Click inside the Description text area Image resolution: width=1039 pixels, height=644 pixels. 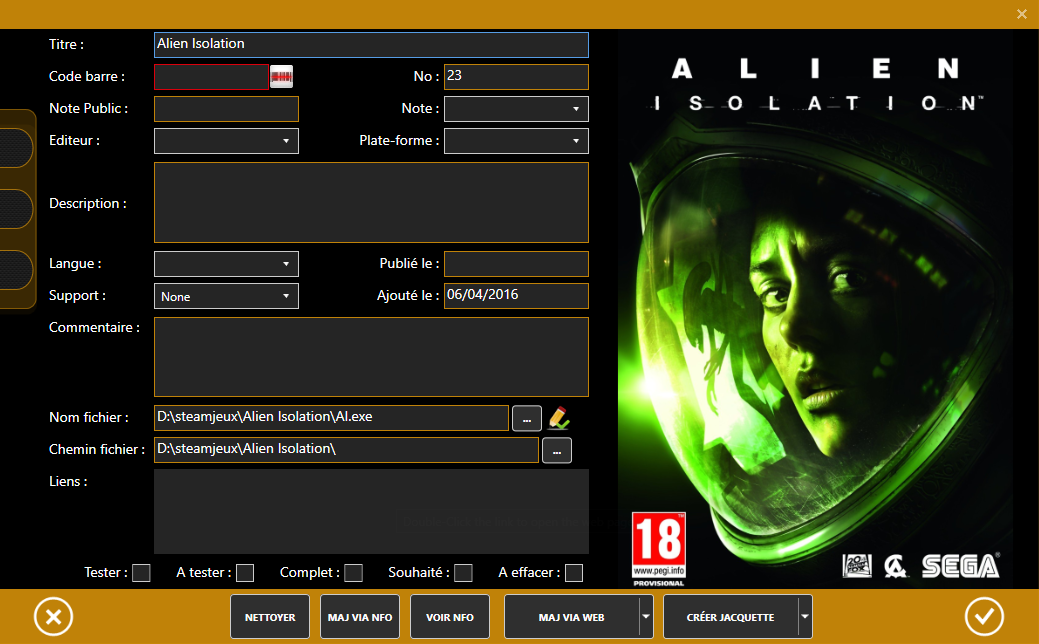[371, 203]
